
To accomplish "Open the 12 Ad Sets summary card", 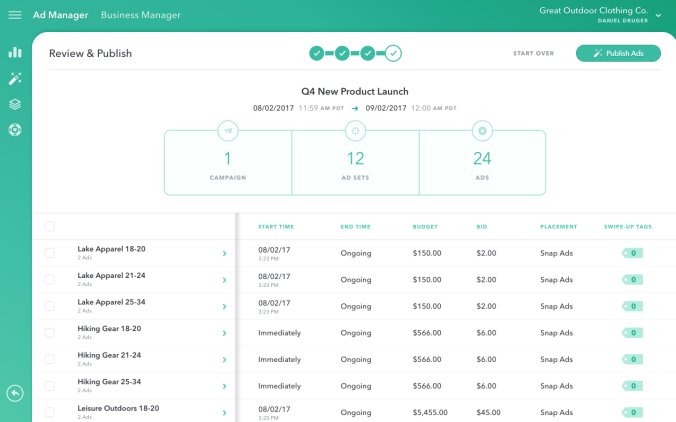I will point(355,163).
